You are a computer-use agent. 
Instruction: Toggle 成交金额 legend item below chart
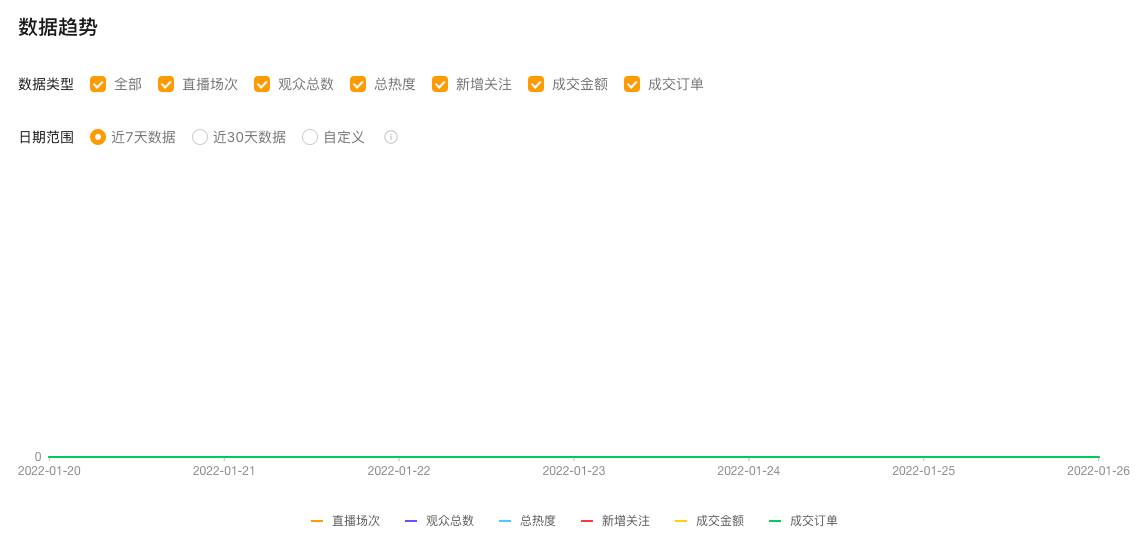[709, 521]
